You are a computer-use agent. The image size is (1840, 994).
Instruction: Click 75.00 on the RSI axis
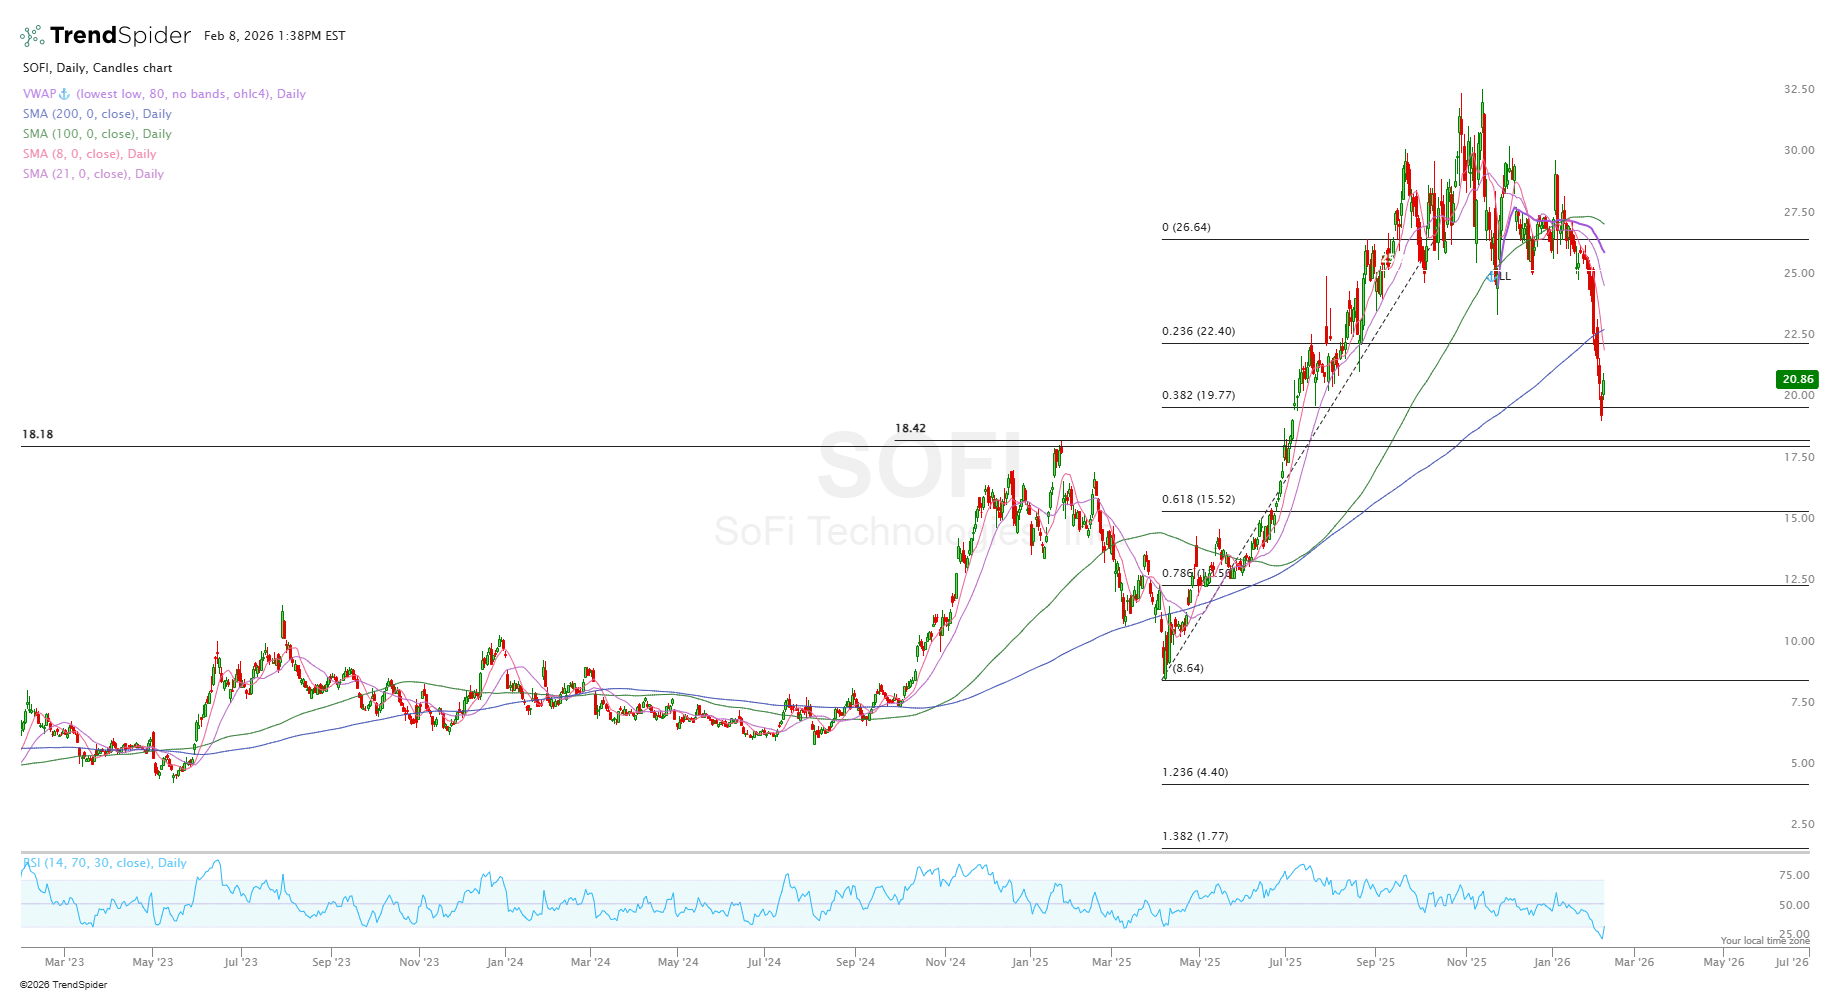1794,876
